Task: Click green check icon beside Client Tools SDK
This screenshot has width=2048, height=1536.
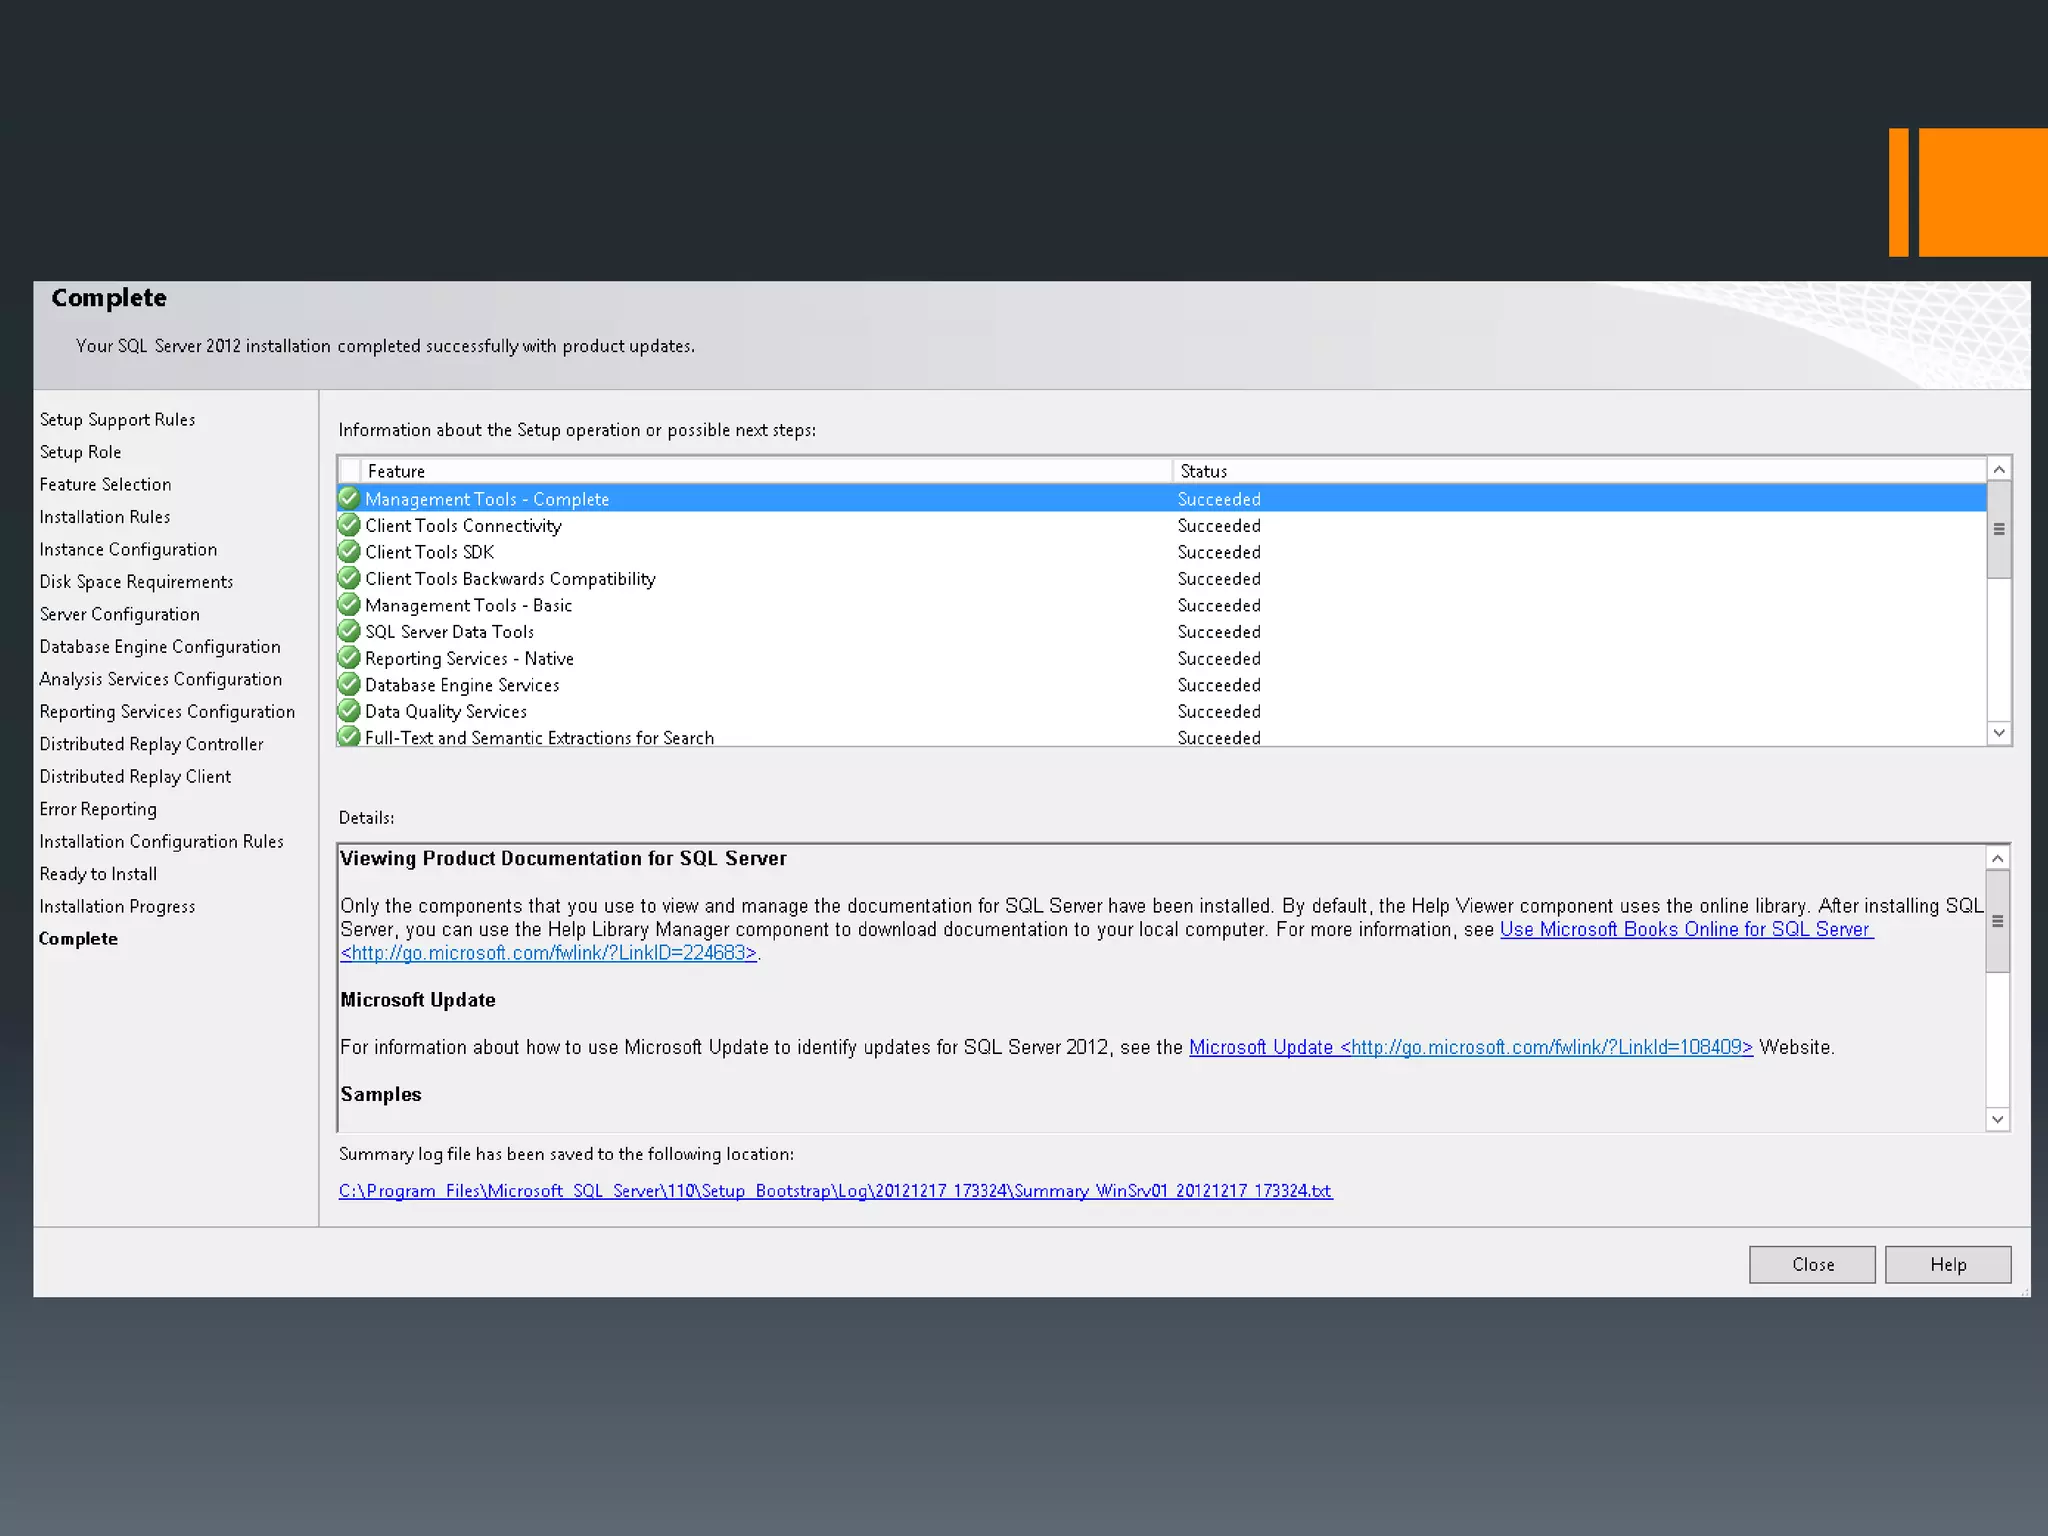Action: (x=349, y=552)
